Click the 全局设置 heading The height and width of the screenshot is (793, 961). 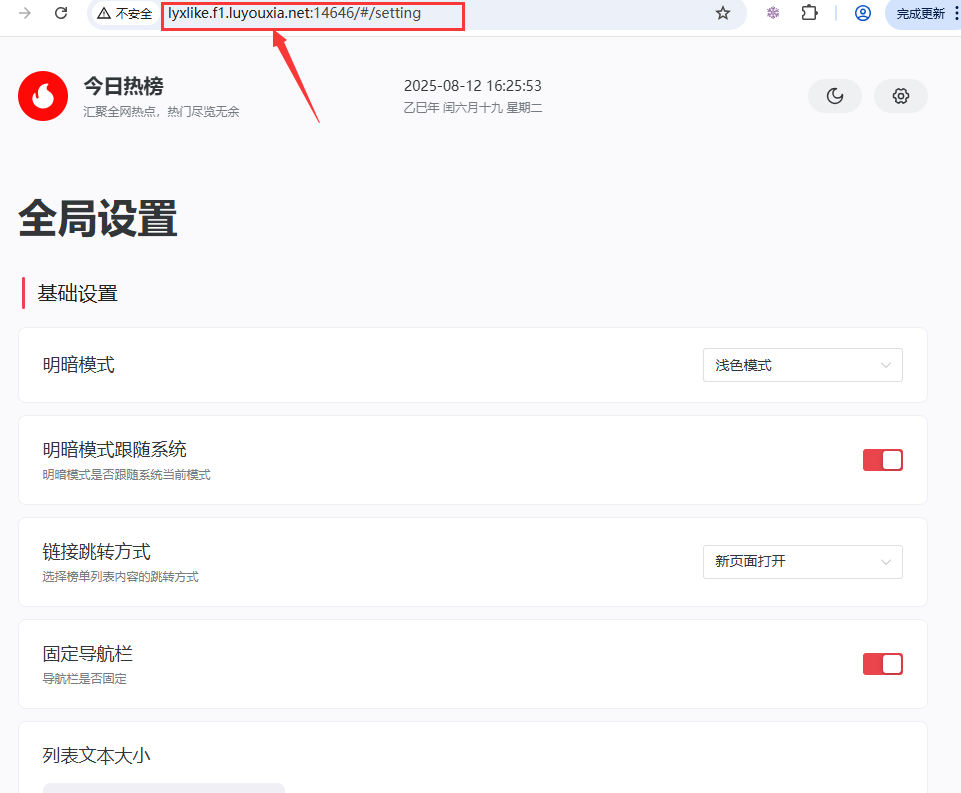tap(98, 218)
